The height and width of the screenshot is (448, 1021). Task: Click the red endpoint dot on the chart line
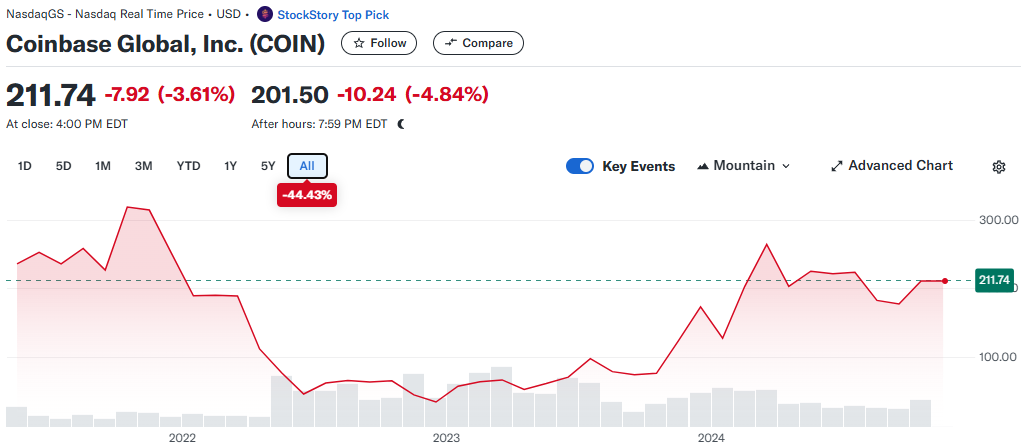[945, 281]
